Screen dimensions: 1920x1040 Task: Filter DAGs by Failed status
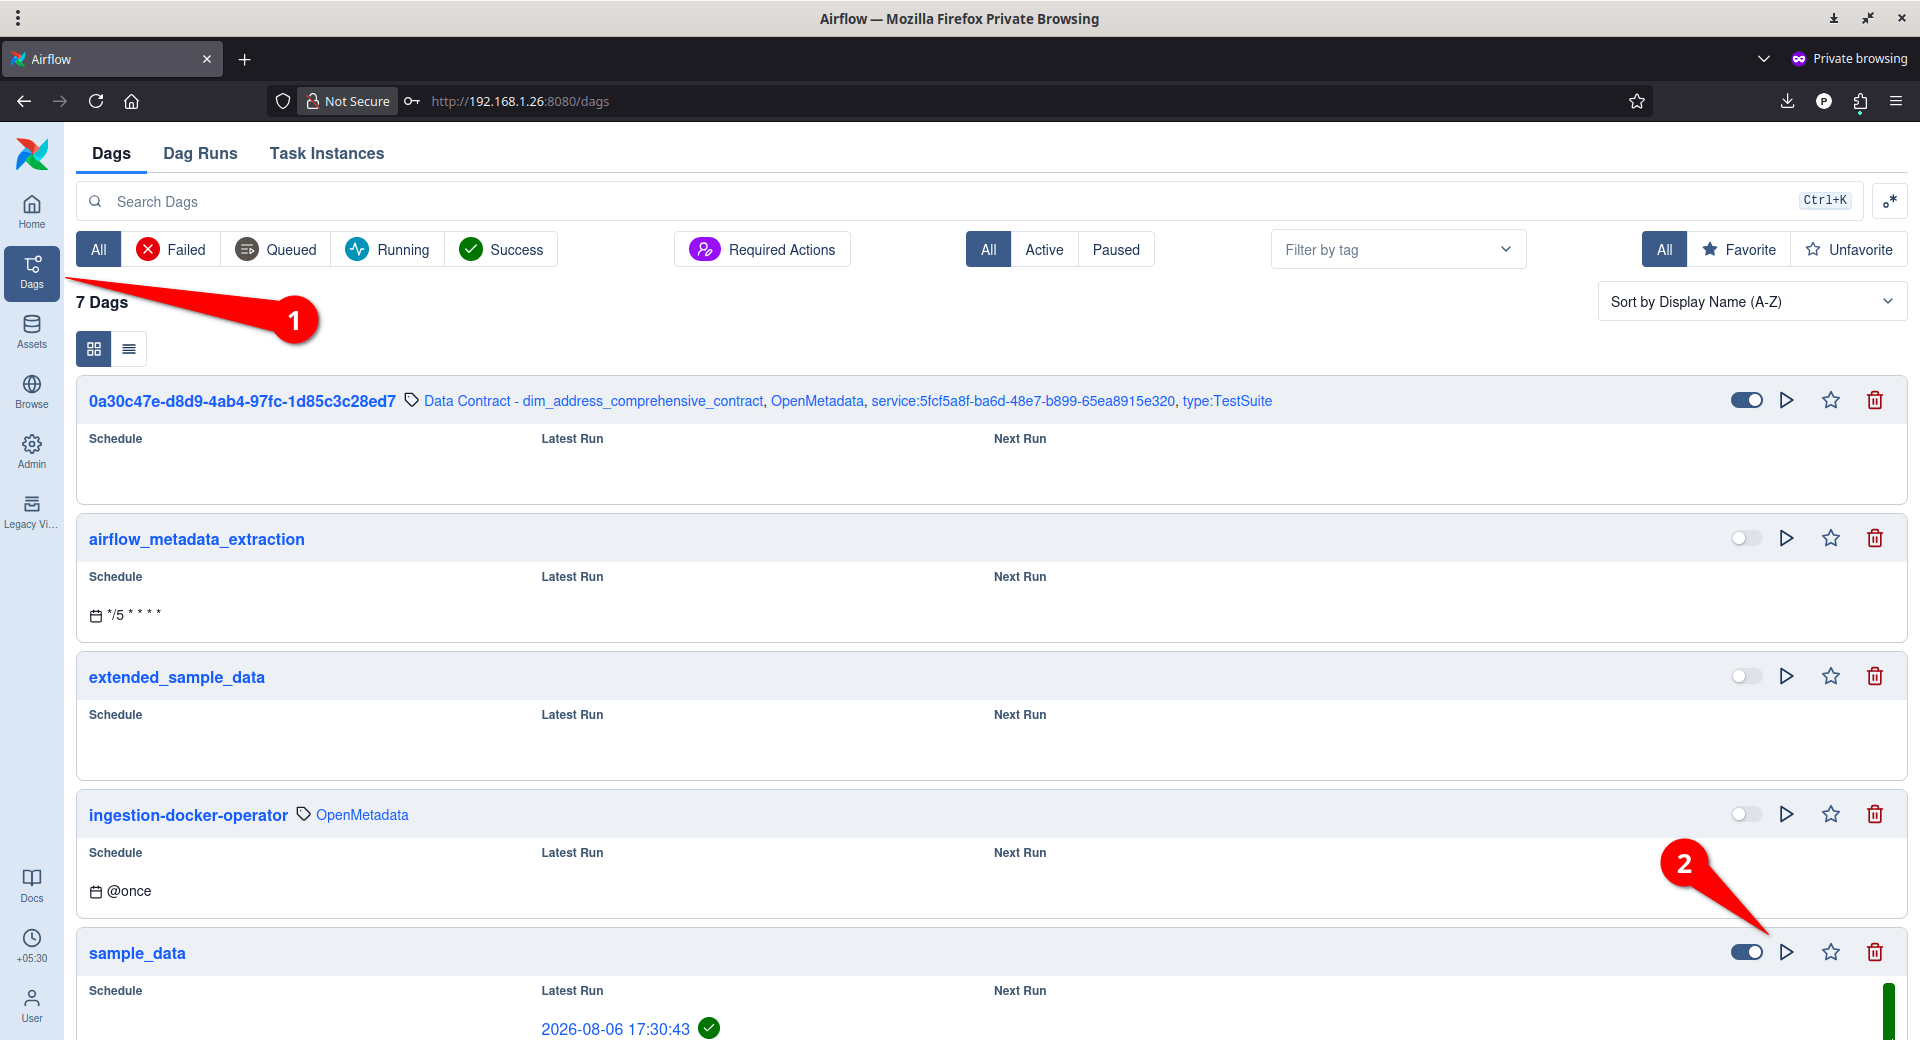tap(171, 250)
